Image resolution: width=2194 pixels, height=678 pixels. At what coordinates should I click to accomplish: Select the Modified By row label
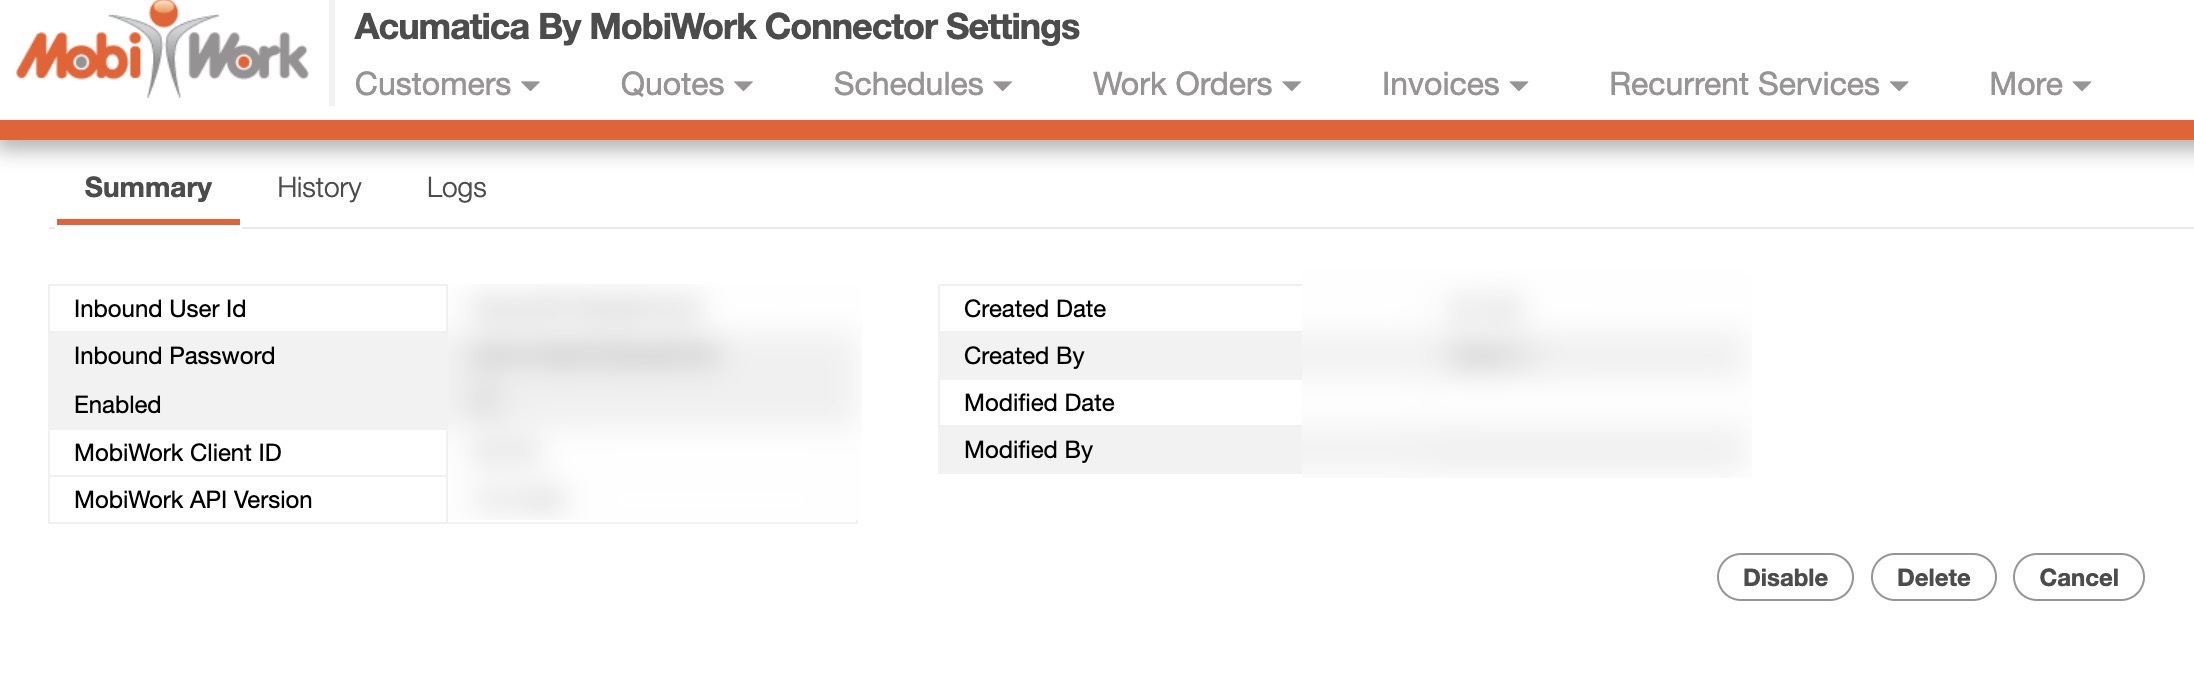coord(1028,450)
